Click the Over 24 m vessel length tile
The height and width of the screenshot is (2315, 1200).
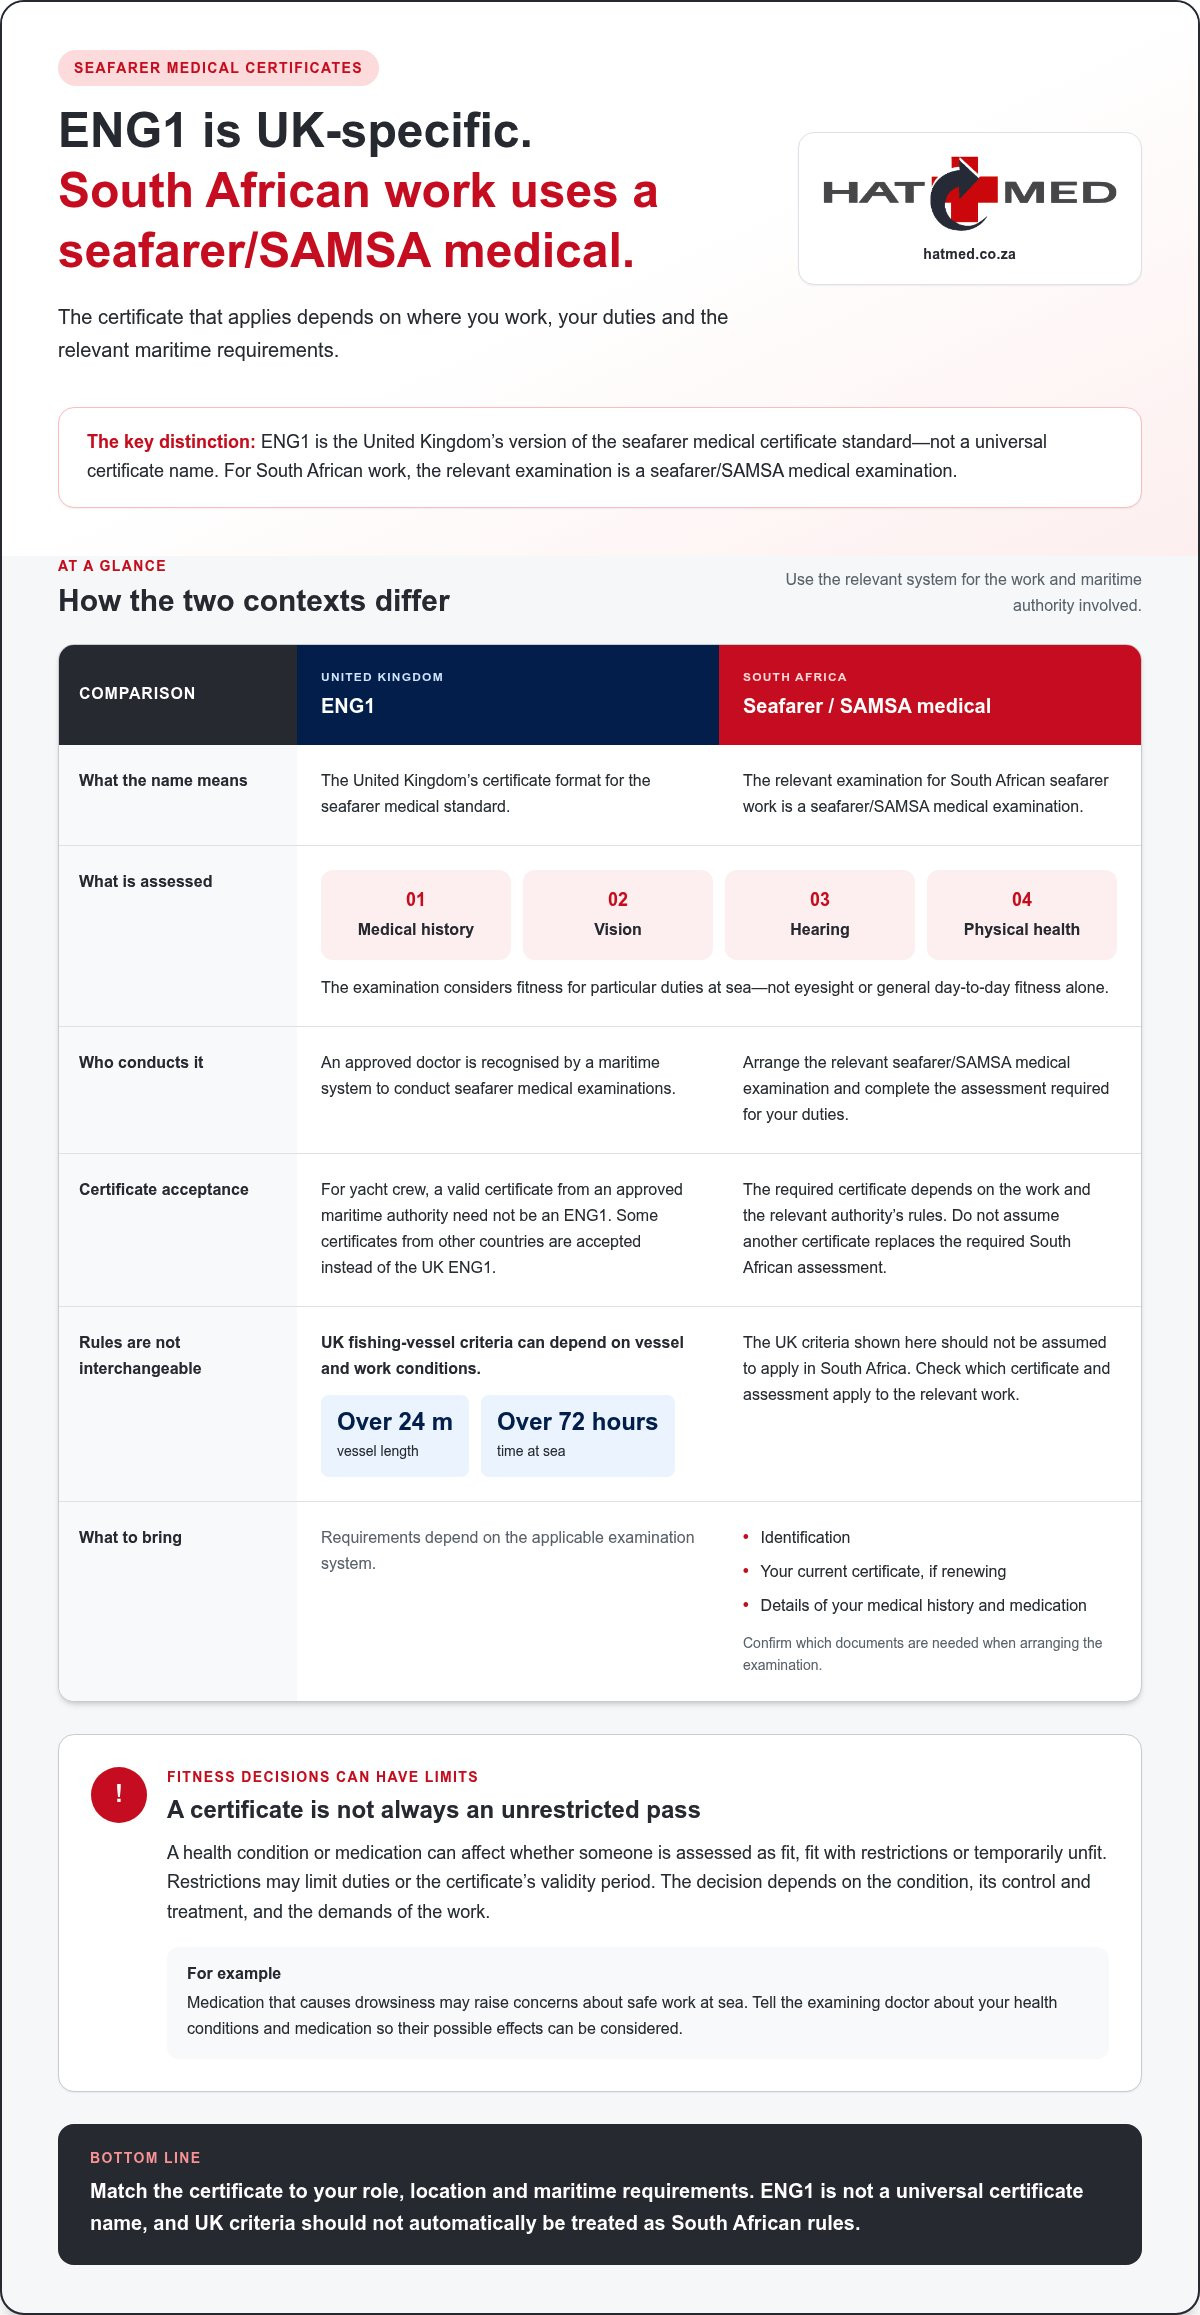(x=395, y=1435)
